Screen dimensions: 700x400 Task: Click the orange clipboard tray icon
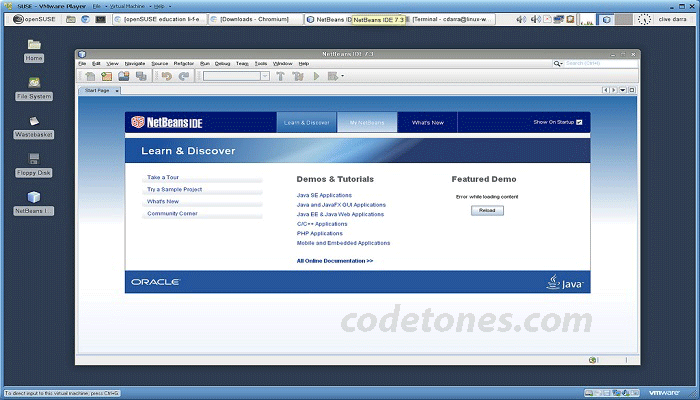[x=570, y=19]
